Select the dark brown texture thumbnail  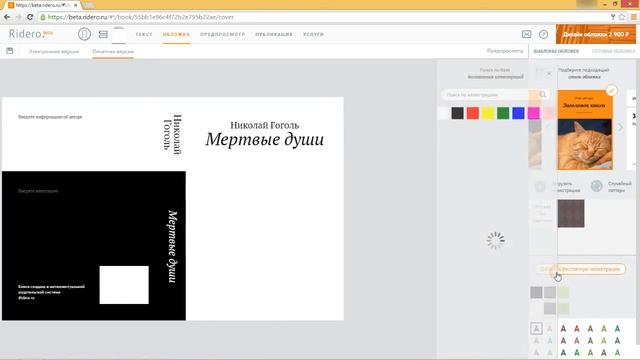[x=571, y=213]
